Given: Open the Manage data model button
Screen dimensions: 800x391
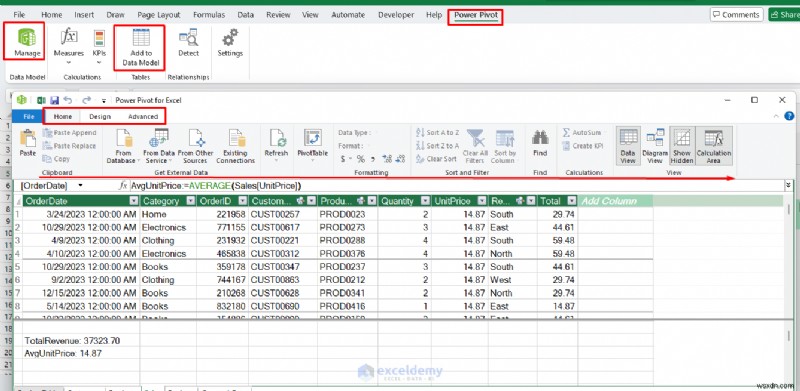Looking at the screenshot, I should [27, 42].
